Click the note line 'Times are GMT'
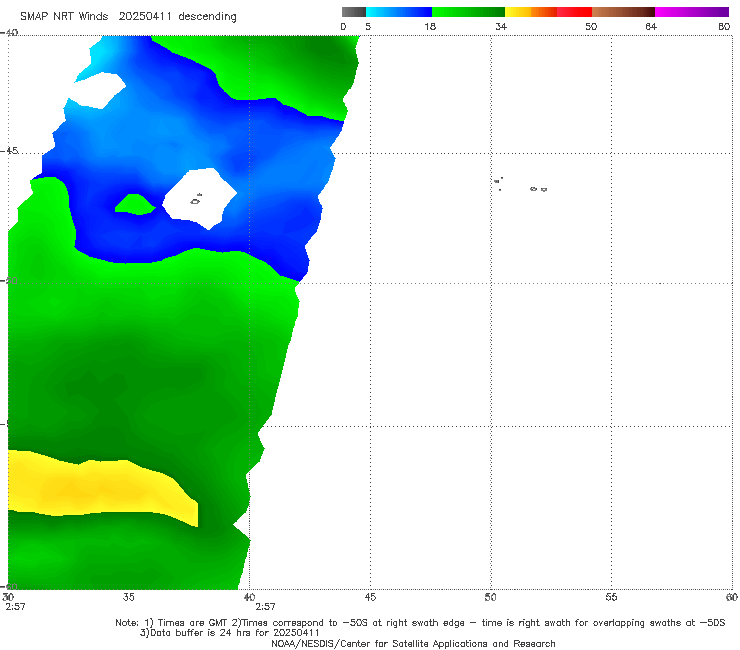 pyautogui.click(x=192, y=623)
